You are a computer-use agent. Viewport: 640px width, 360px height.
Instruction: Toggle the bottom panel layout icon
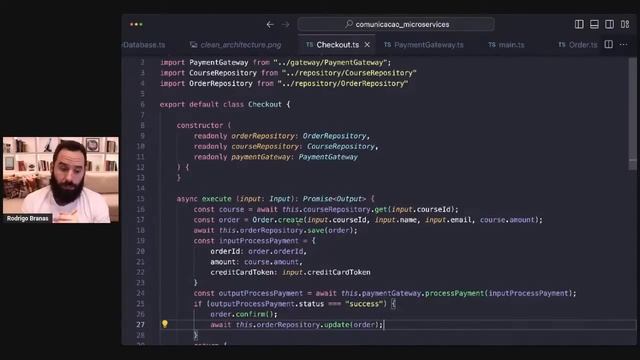point(594,24)
